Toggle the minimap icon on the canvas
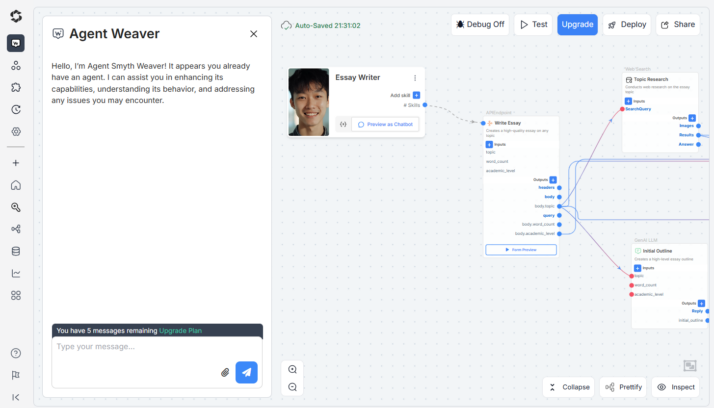The width and height of the screenshot is (714, 408). click(x=689, y=366)
